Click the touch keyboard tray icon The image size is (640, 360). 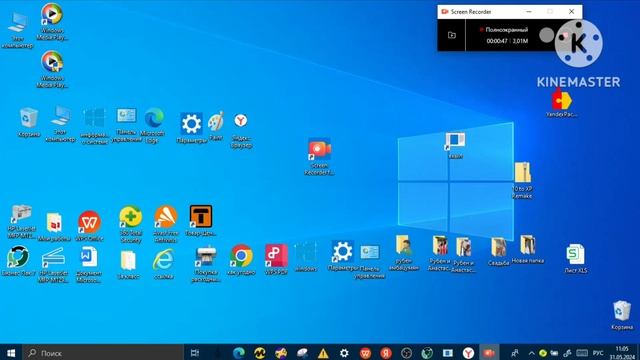(582, 353)
